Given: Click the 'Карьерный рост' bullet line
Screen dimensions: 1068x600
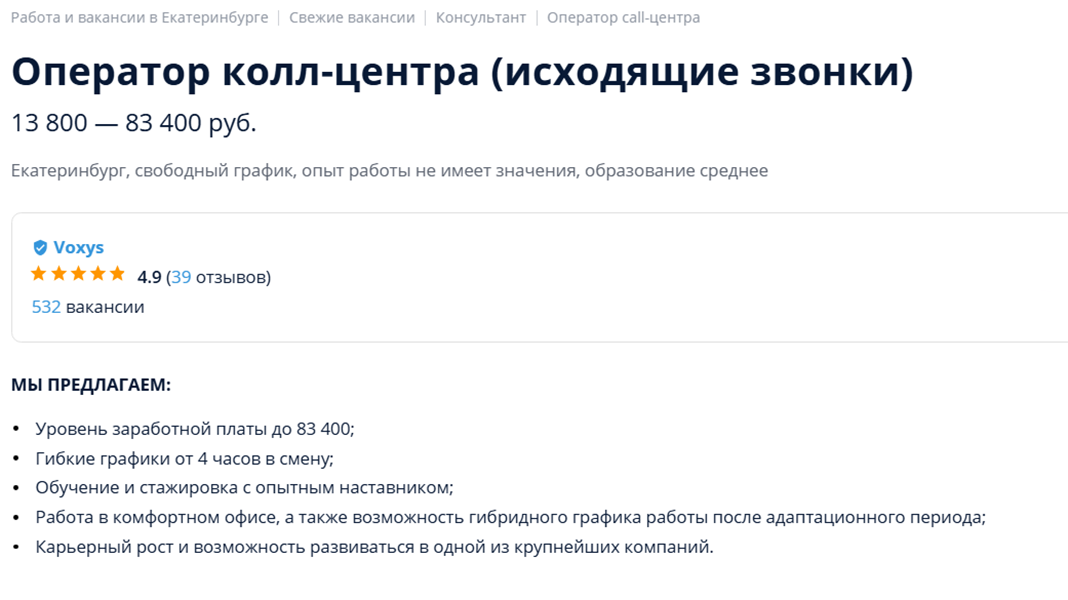Looking at the screenshot, I should [375, 547].
